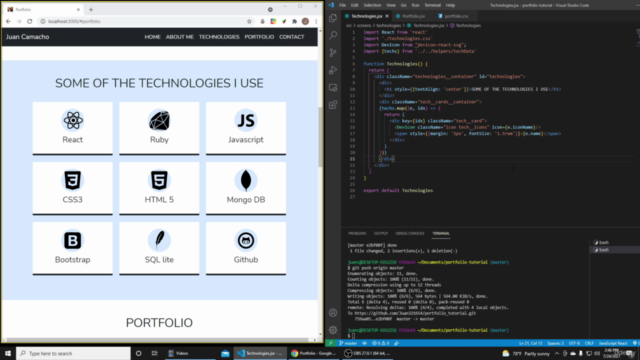Open the Accounts menu in VS Code
This screenshot has width=640, height=360.
click(x=333, y=313)
